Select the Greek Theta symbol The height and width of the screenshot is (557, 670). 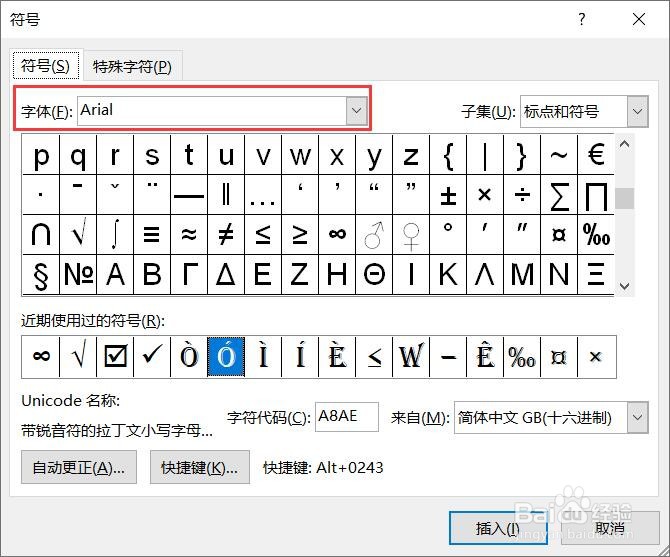[374, 275]
